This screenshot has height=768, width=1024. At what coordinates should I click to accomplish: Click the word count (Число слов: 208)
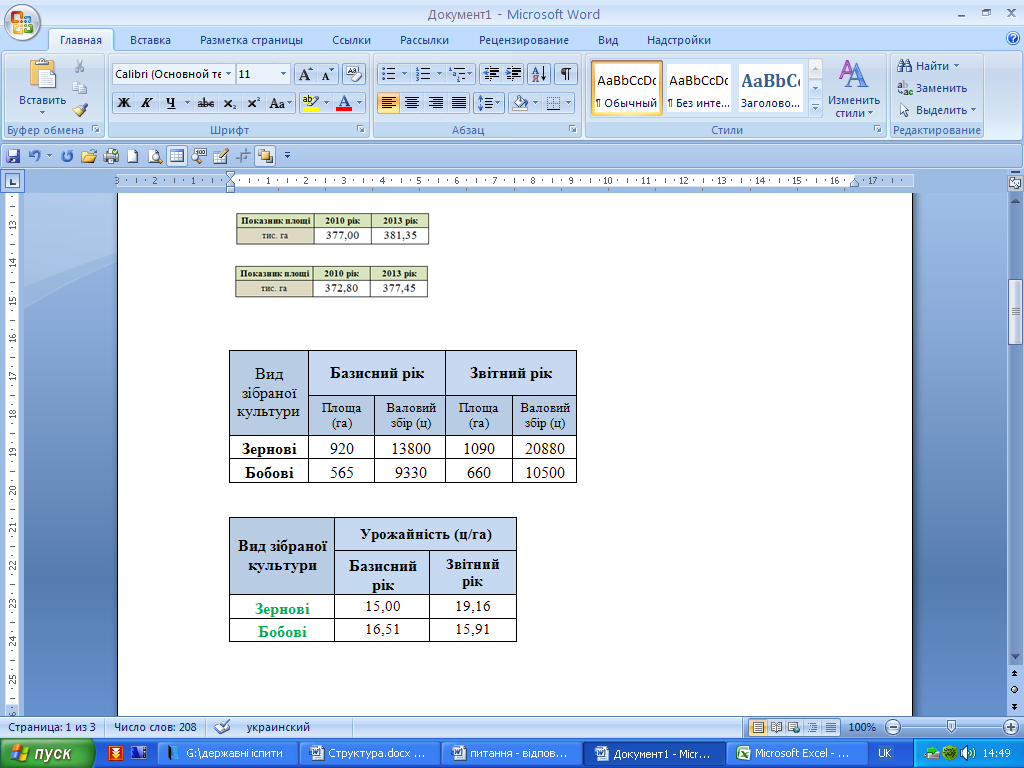(155, 727)
